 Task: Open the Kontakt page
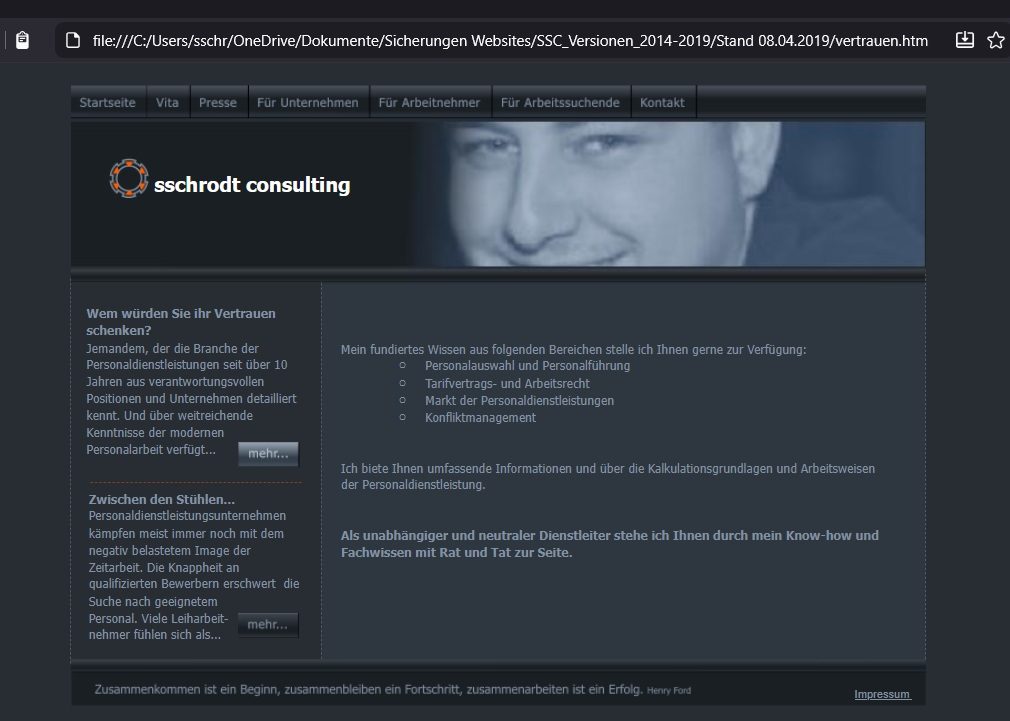(x=662, y=102)
